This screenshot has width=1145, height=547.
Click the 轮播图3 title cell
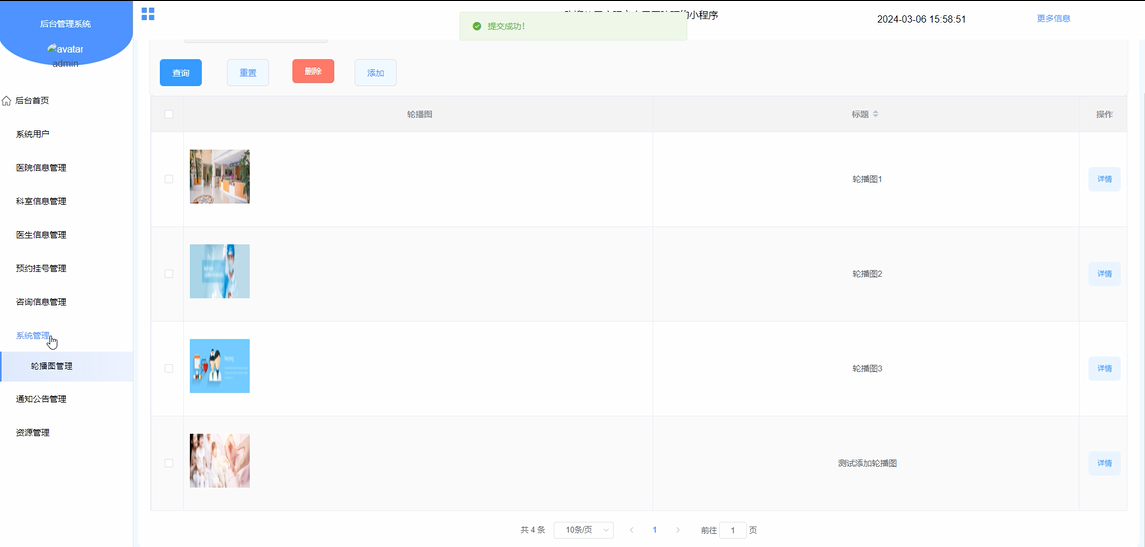(x=867, y=369)
